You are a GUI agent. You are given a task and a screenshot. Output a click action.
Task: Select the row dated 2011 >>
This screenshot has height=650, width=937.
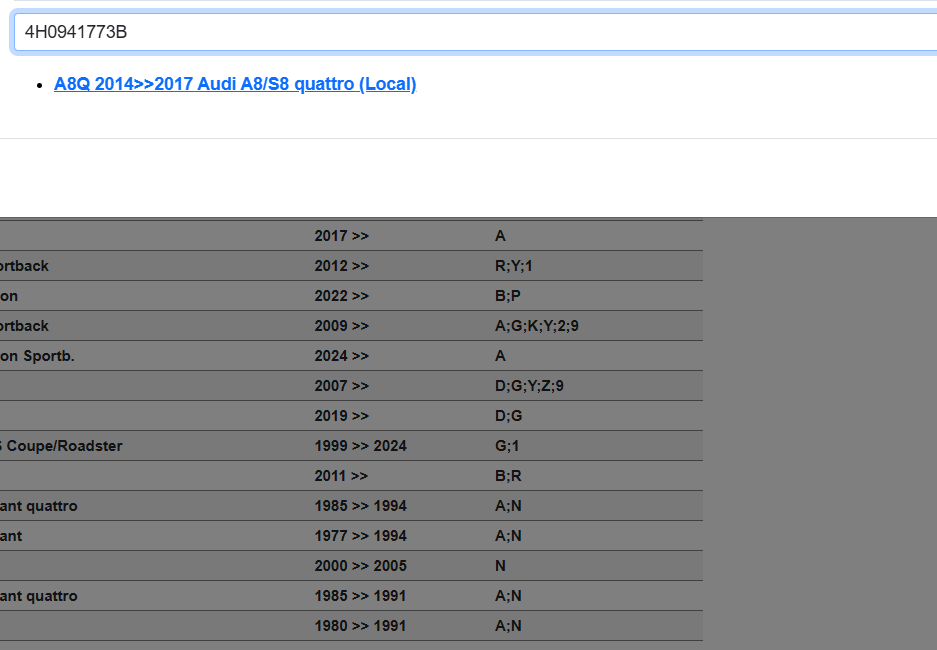pos(342,476)
